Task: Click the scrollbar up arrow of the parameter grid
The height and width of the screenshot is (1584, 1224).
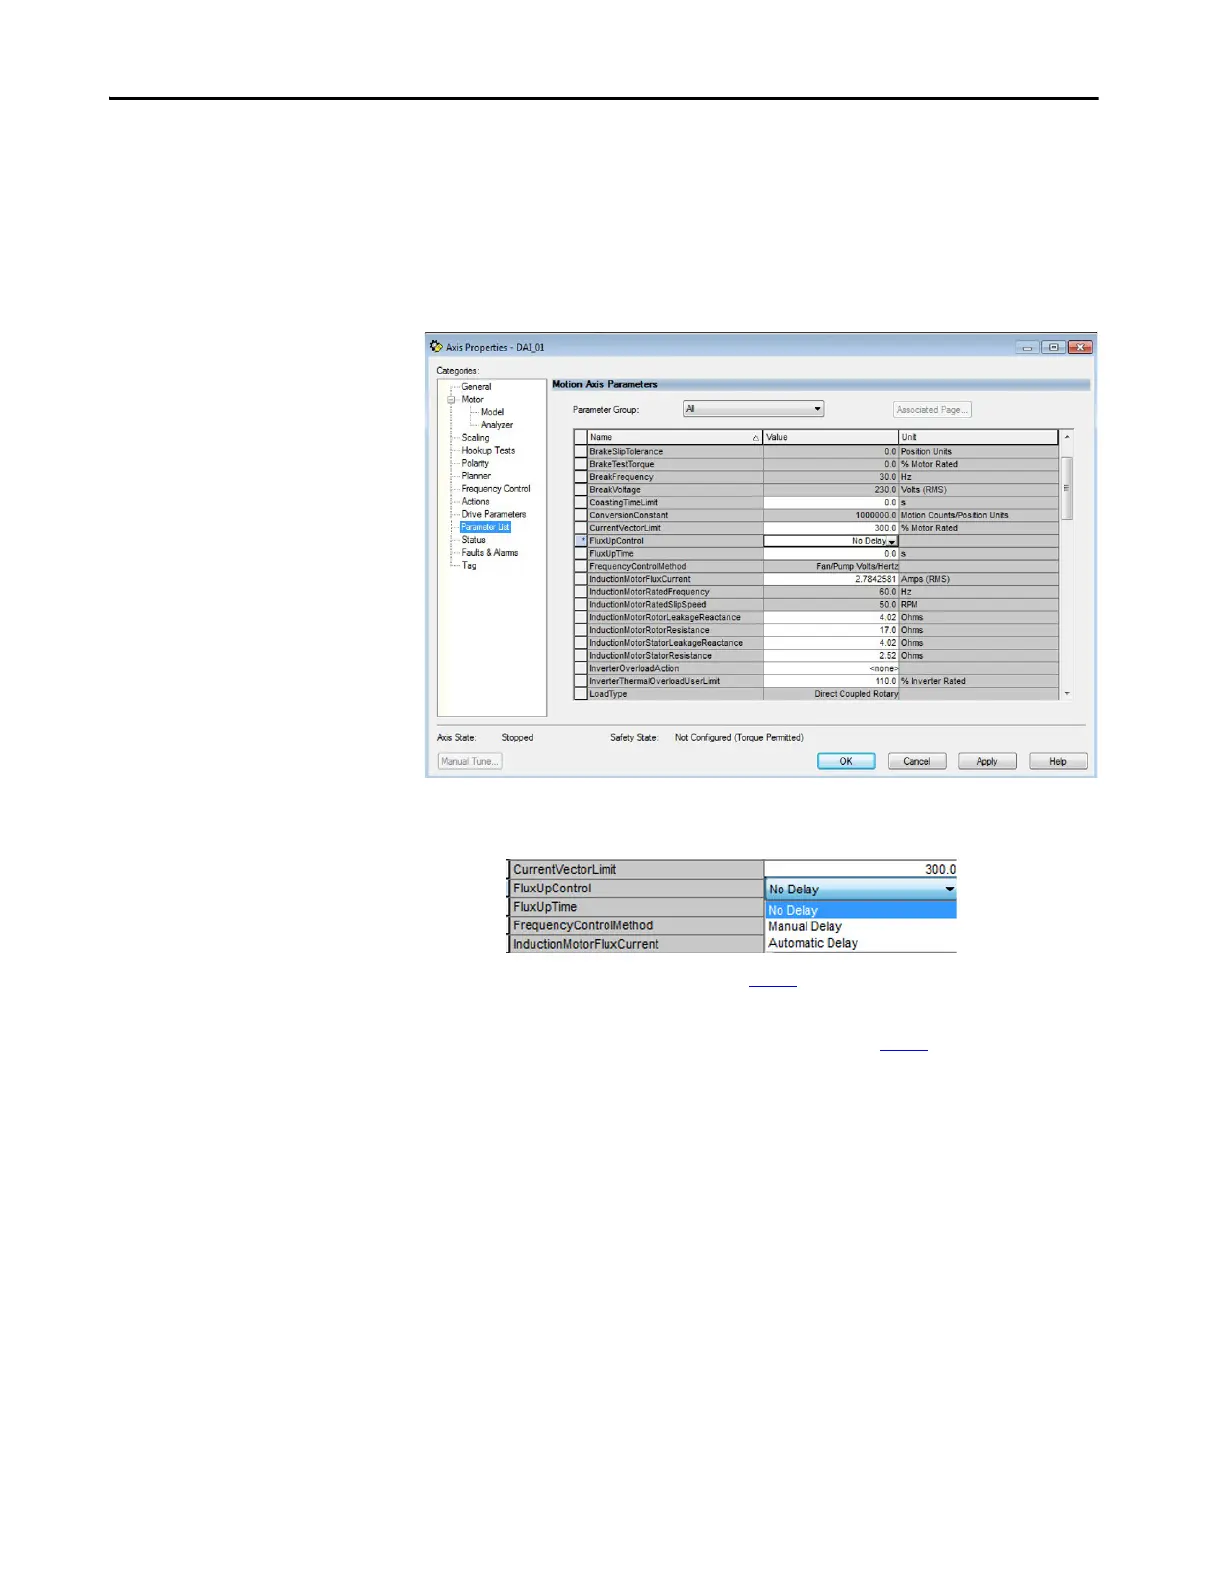Action: [x=1067, y=437]
